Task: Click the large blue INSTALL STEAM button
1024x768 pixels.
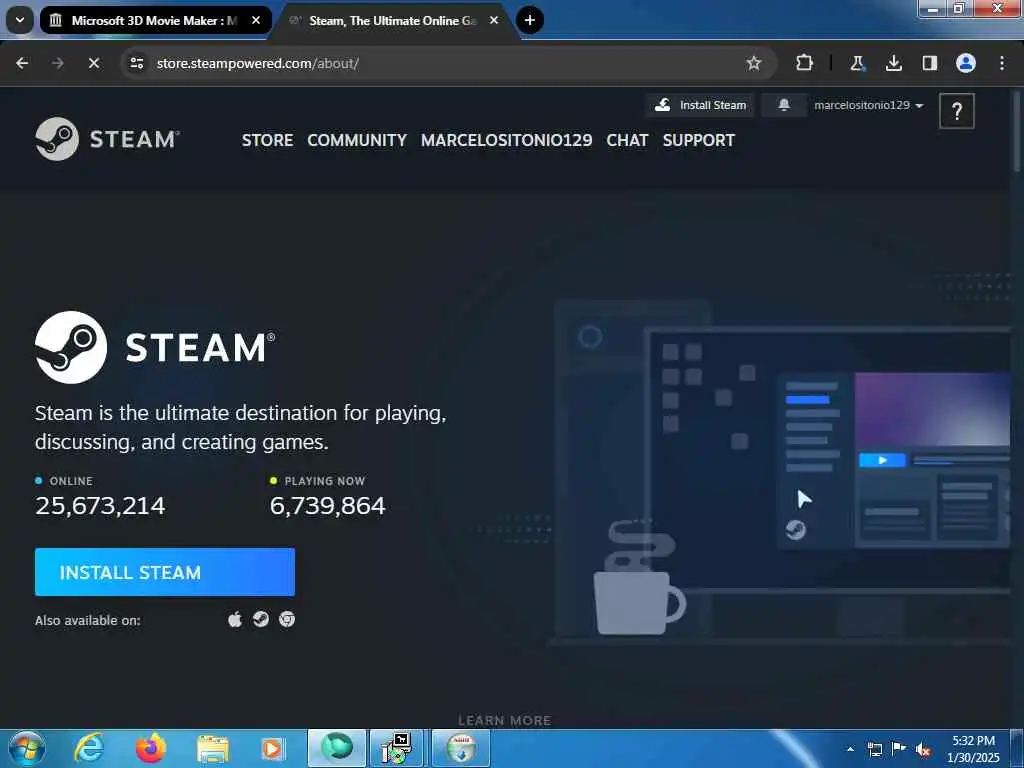Action: pyautogui.click(x=165, y=572)
